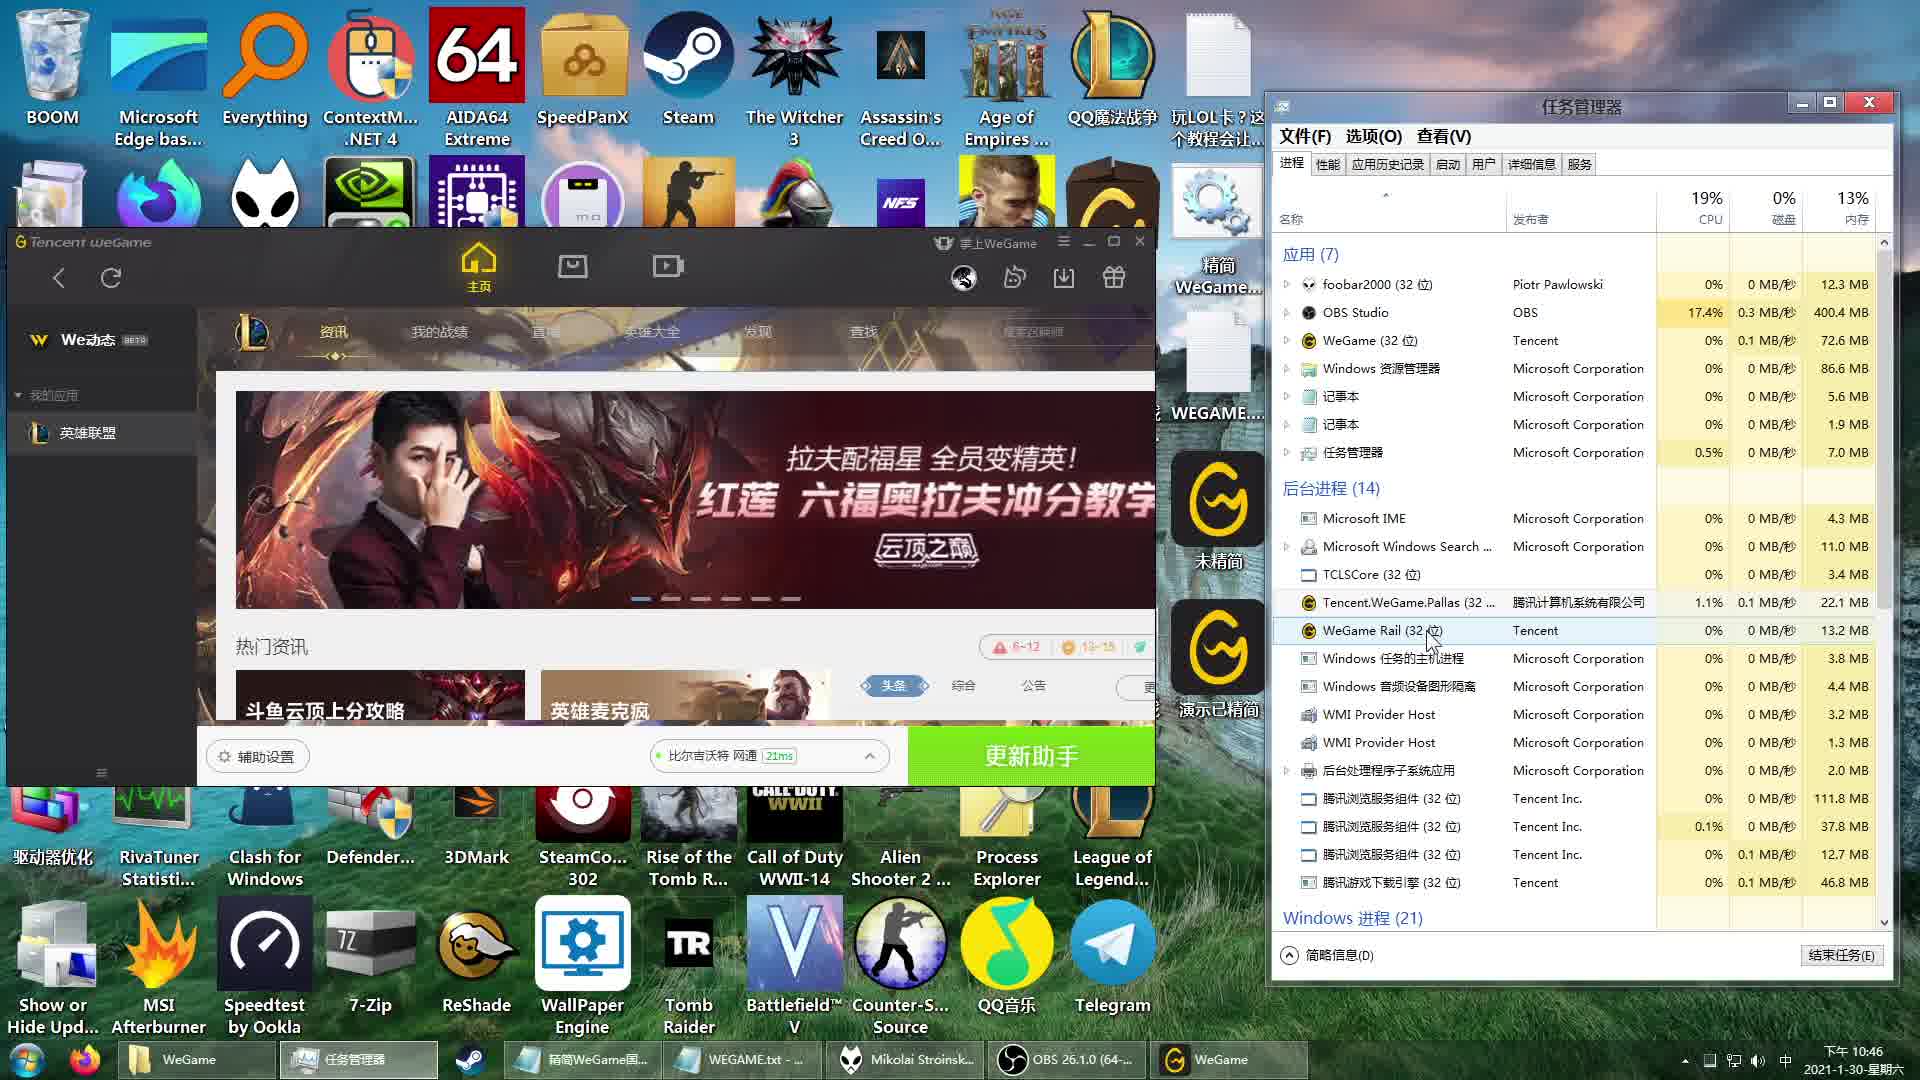Collapse to 简略信息(D) view
The image size is (1920, 1080).
(x=1328, y=955)
